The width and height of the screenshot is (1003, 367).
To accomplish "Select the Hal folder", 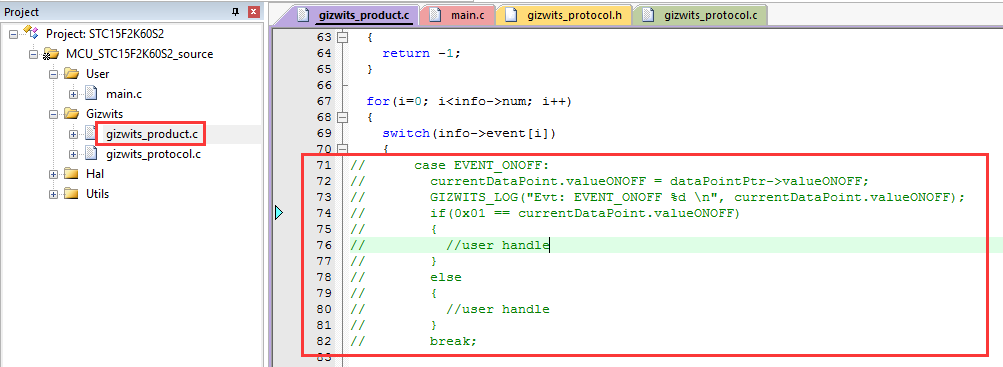I will point(95,174).
